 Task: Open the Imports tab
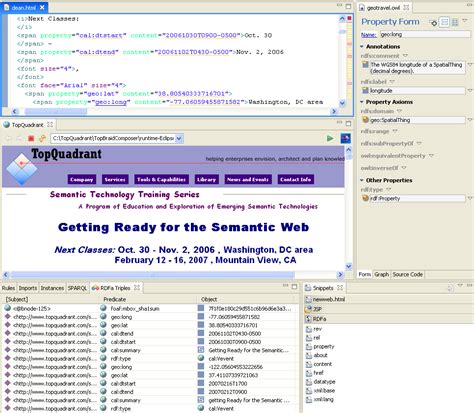point(28,288)
